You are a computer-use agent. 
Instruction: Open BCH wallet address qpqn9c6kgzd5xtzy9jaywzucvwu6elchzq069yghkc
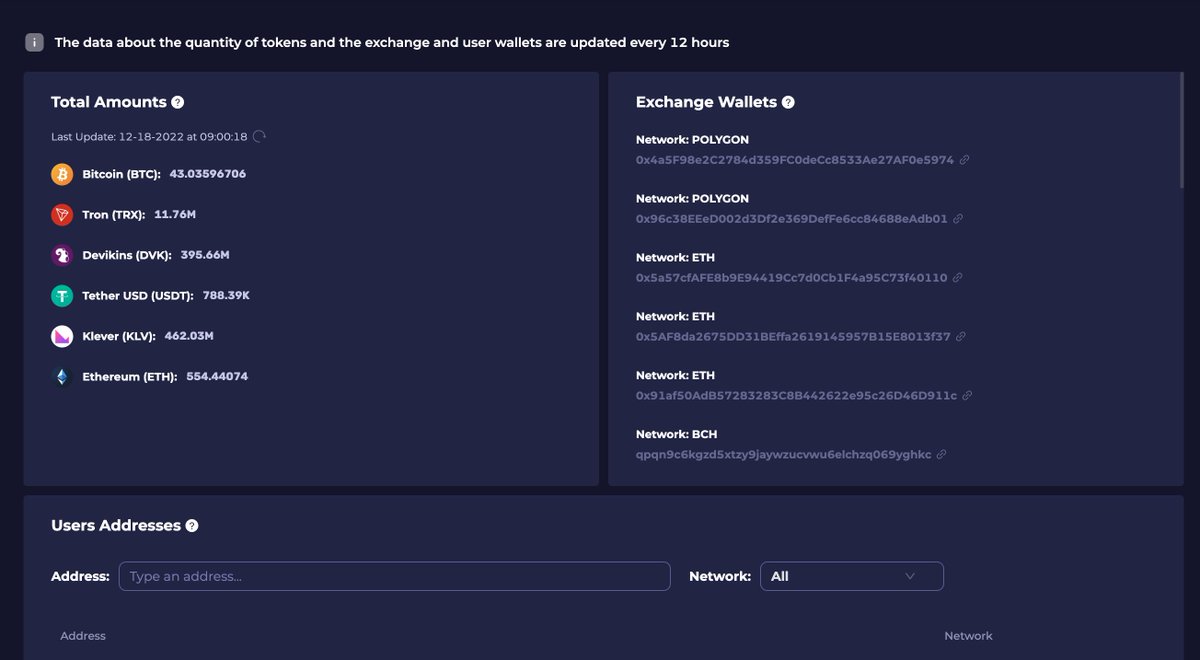coord(784,455)
